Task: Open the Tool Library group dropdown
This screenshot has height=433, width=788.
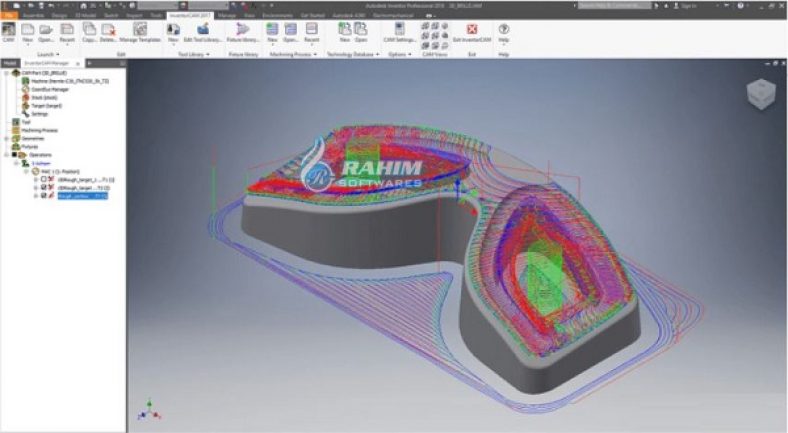Action: pyautogui.click(x=208, y=54)
